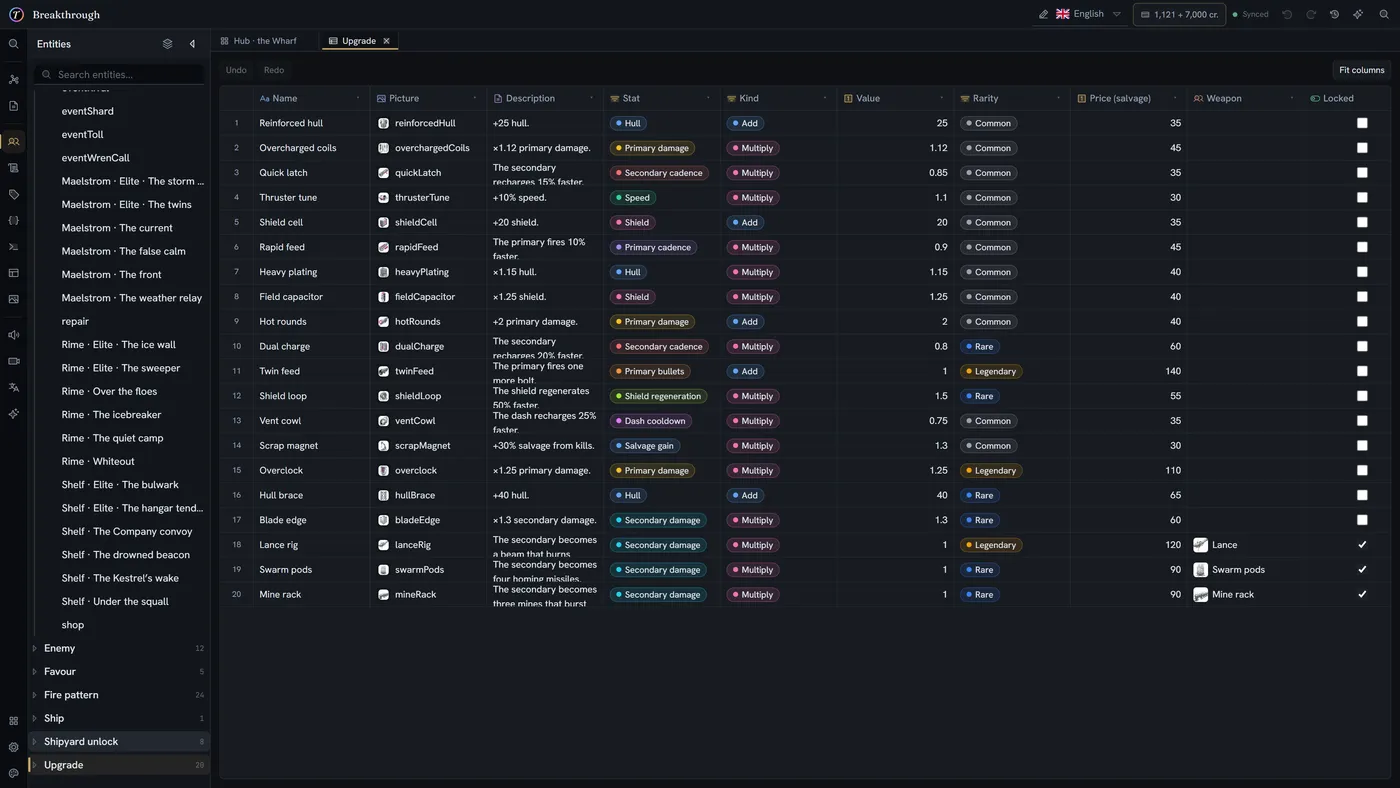Select the Upgrade tab
This screenshot has width=1400, height=788.
[358, 41]
